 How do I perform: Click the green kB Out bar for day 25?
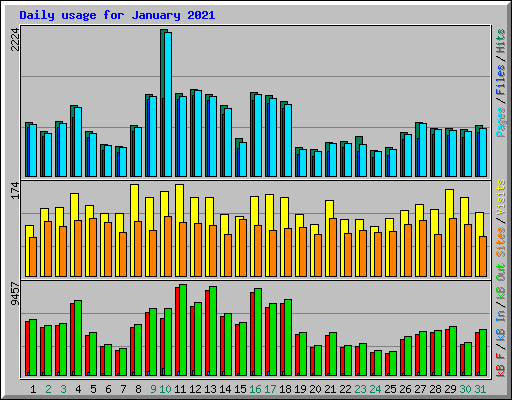393,364
